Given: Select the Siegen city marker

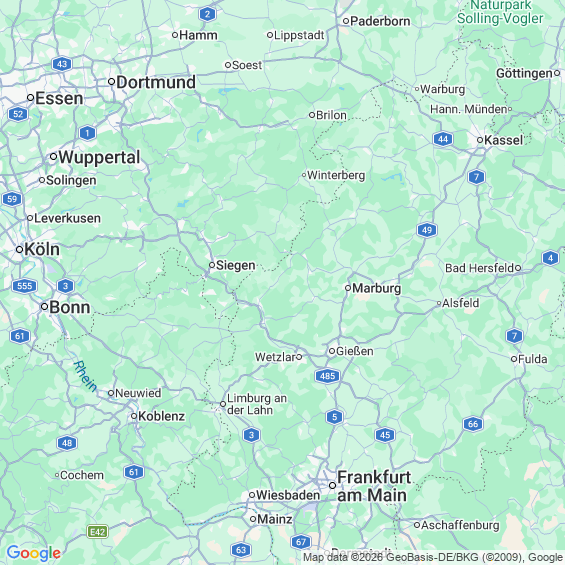Looking at the screenshot, I should click(212, 265).
